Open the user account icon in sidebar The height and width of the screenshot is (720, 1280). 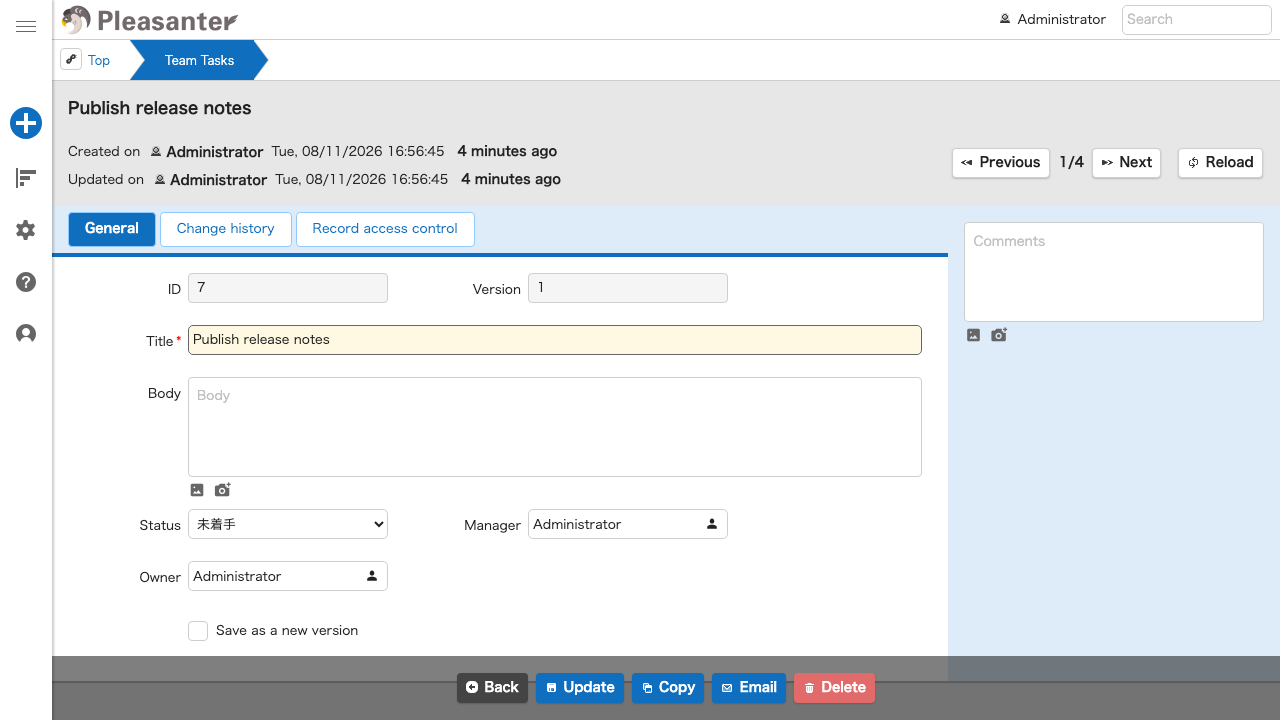click(x=26, y=334)
